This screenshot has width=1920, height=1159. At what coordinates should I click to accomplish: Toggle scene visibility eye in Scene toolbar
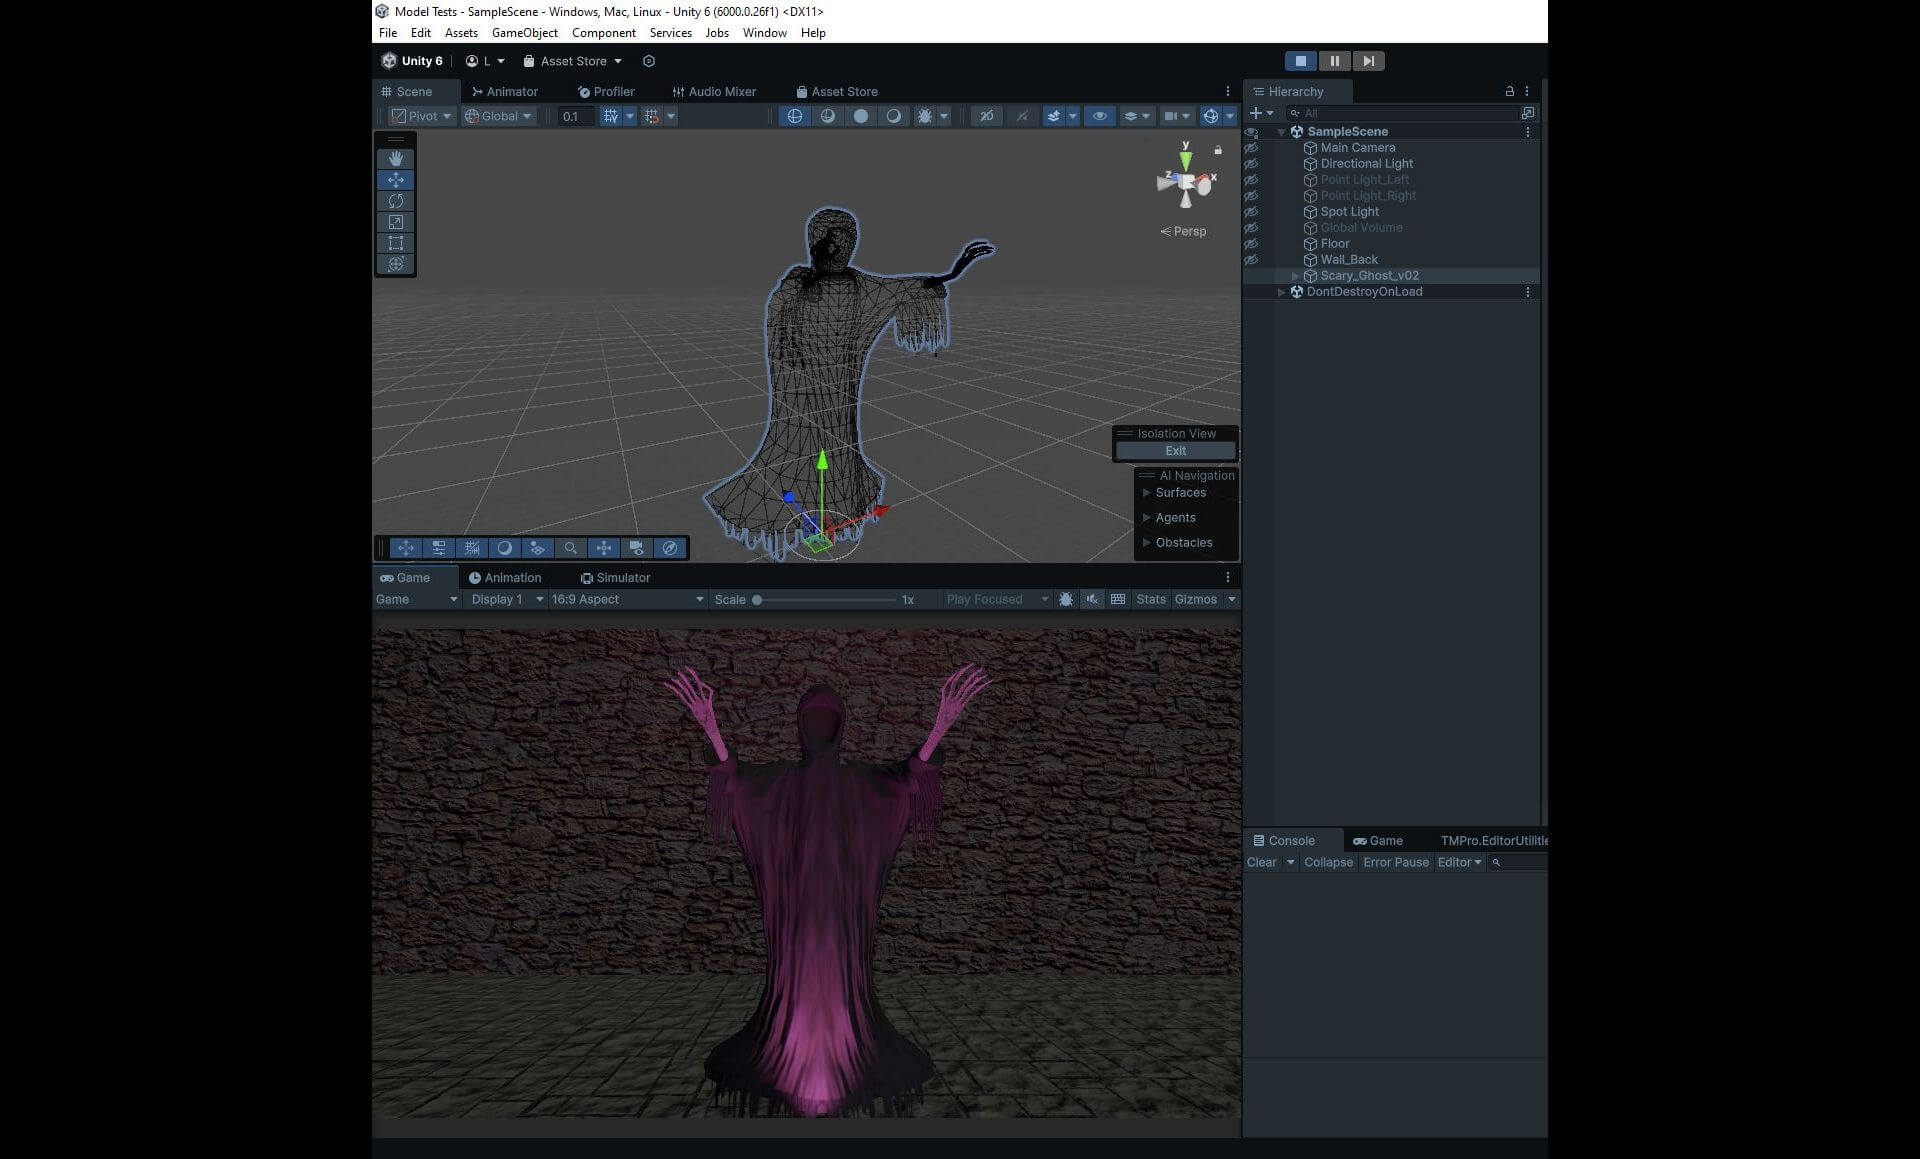tap(1099, 116)
